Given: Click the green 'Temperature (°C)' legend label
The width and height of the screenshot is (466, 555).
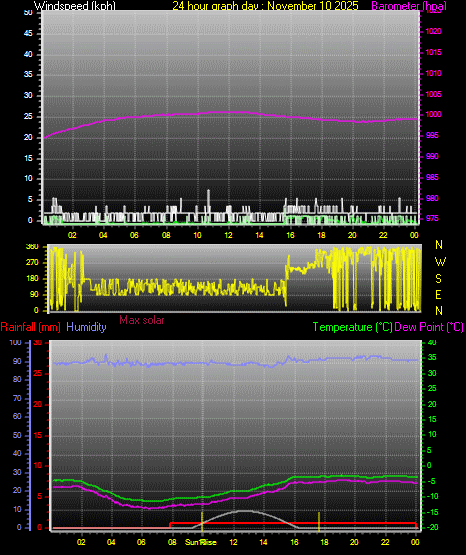Looking at the screenshot, I should coord(353,327).
